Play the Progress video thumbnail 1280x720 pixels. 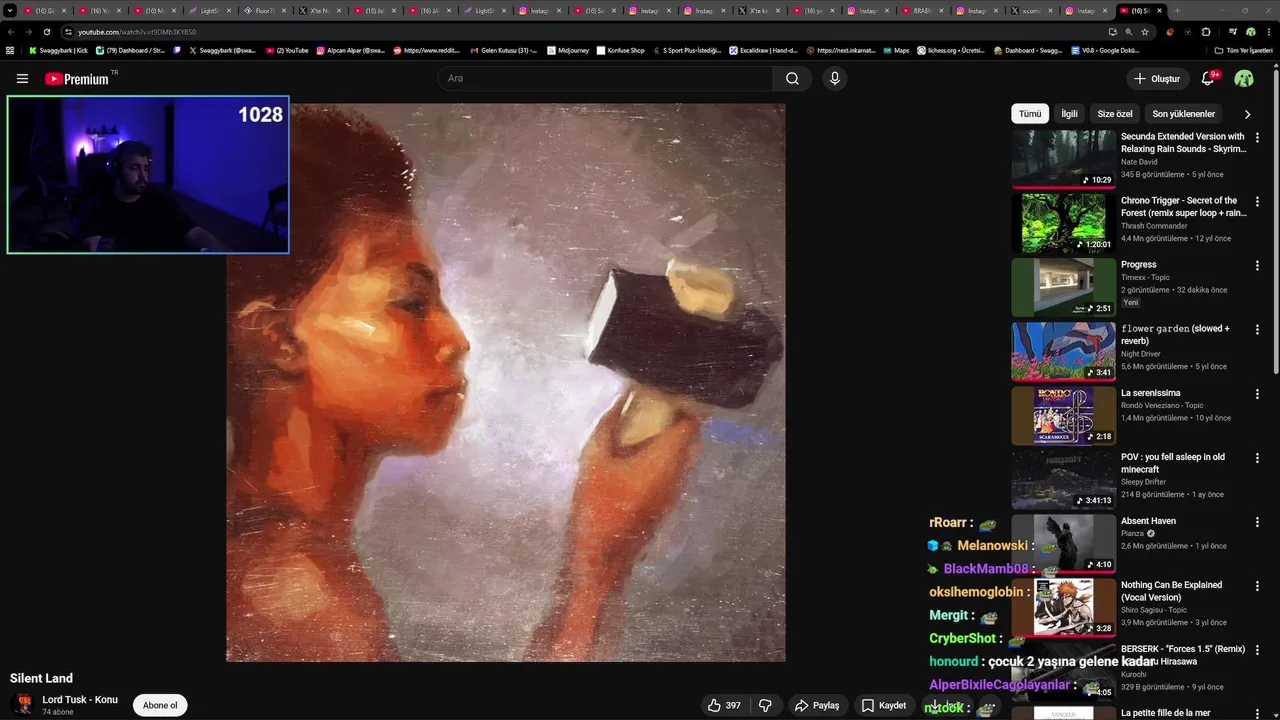1063,287
